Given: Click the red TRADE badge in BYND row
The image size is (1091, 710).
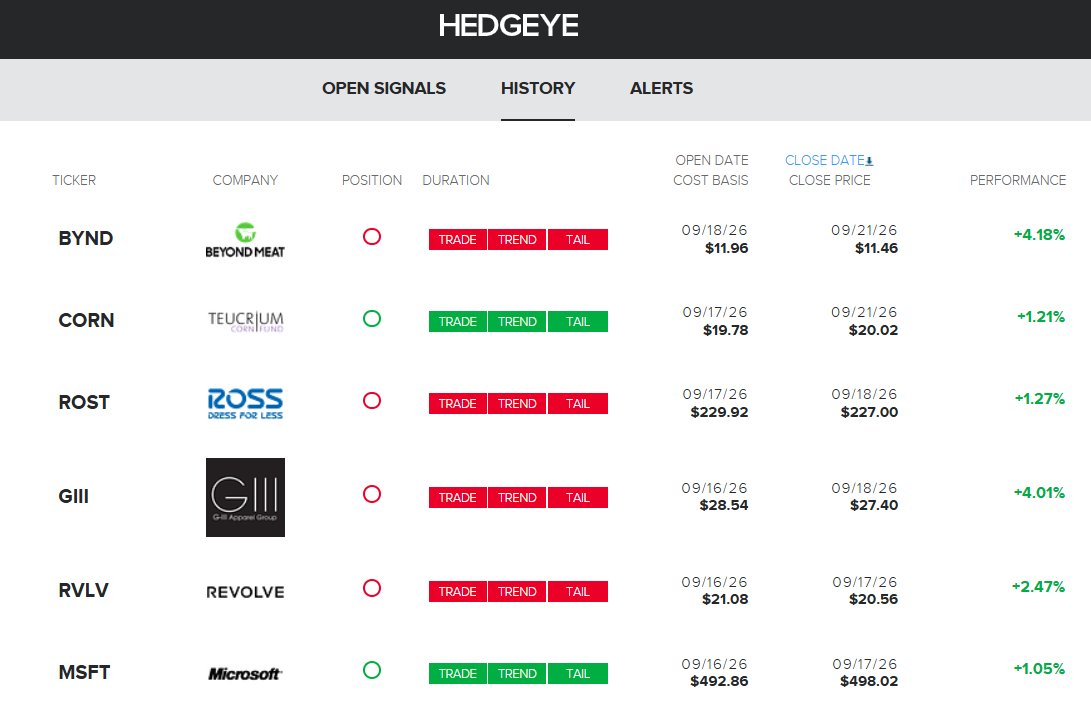Looking at the screenshot, I should pyautogui.click(x=457, y=239).
